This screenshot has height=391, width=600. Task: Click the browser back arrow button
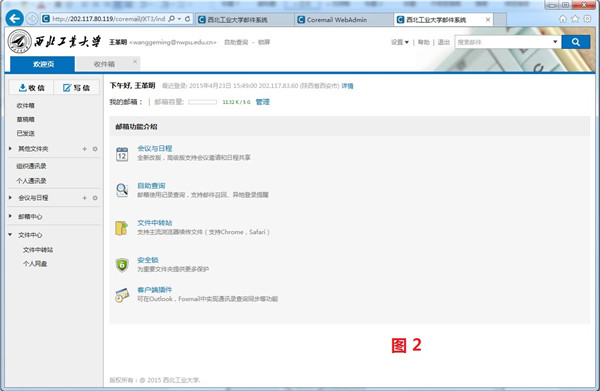point(15,18)
